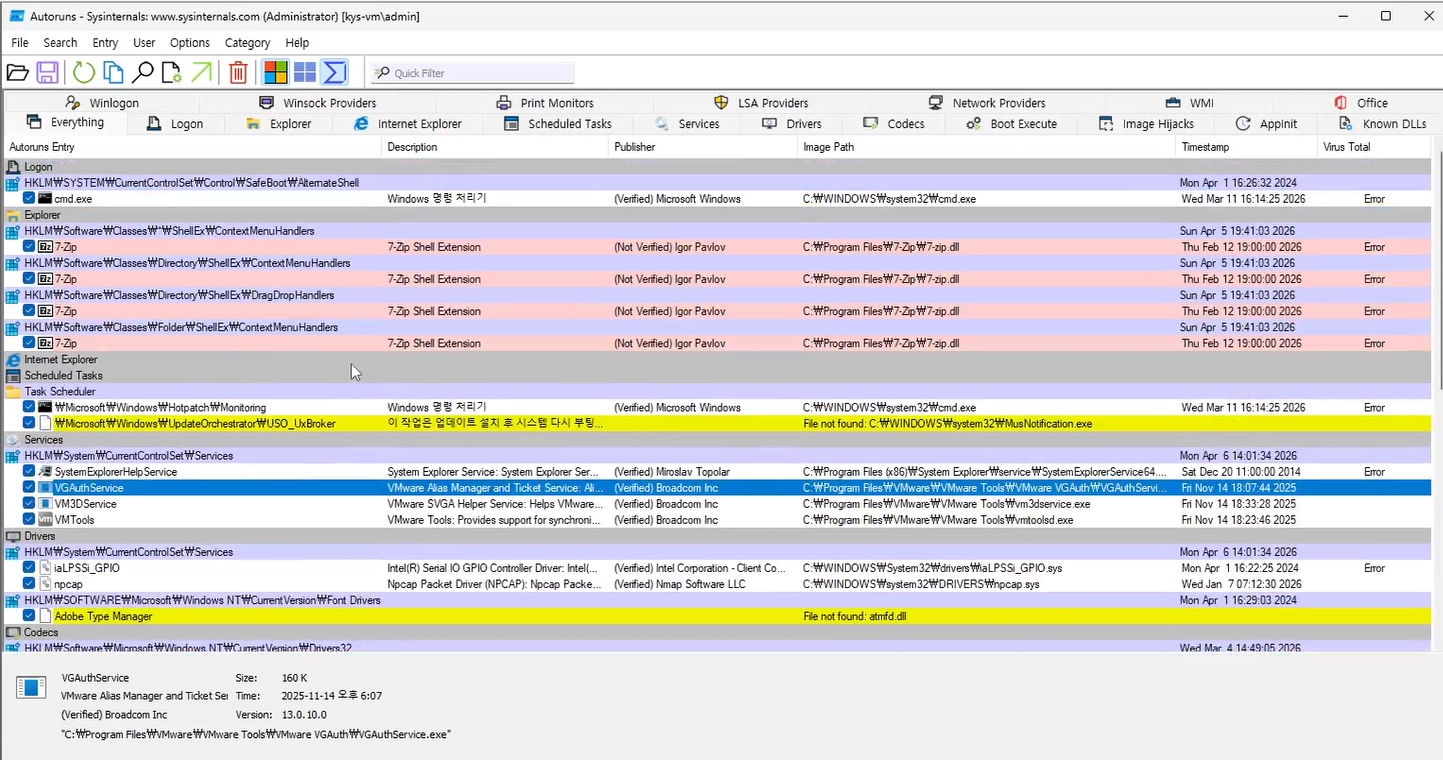Click the Find magnifier in the toolbar

143,72
